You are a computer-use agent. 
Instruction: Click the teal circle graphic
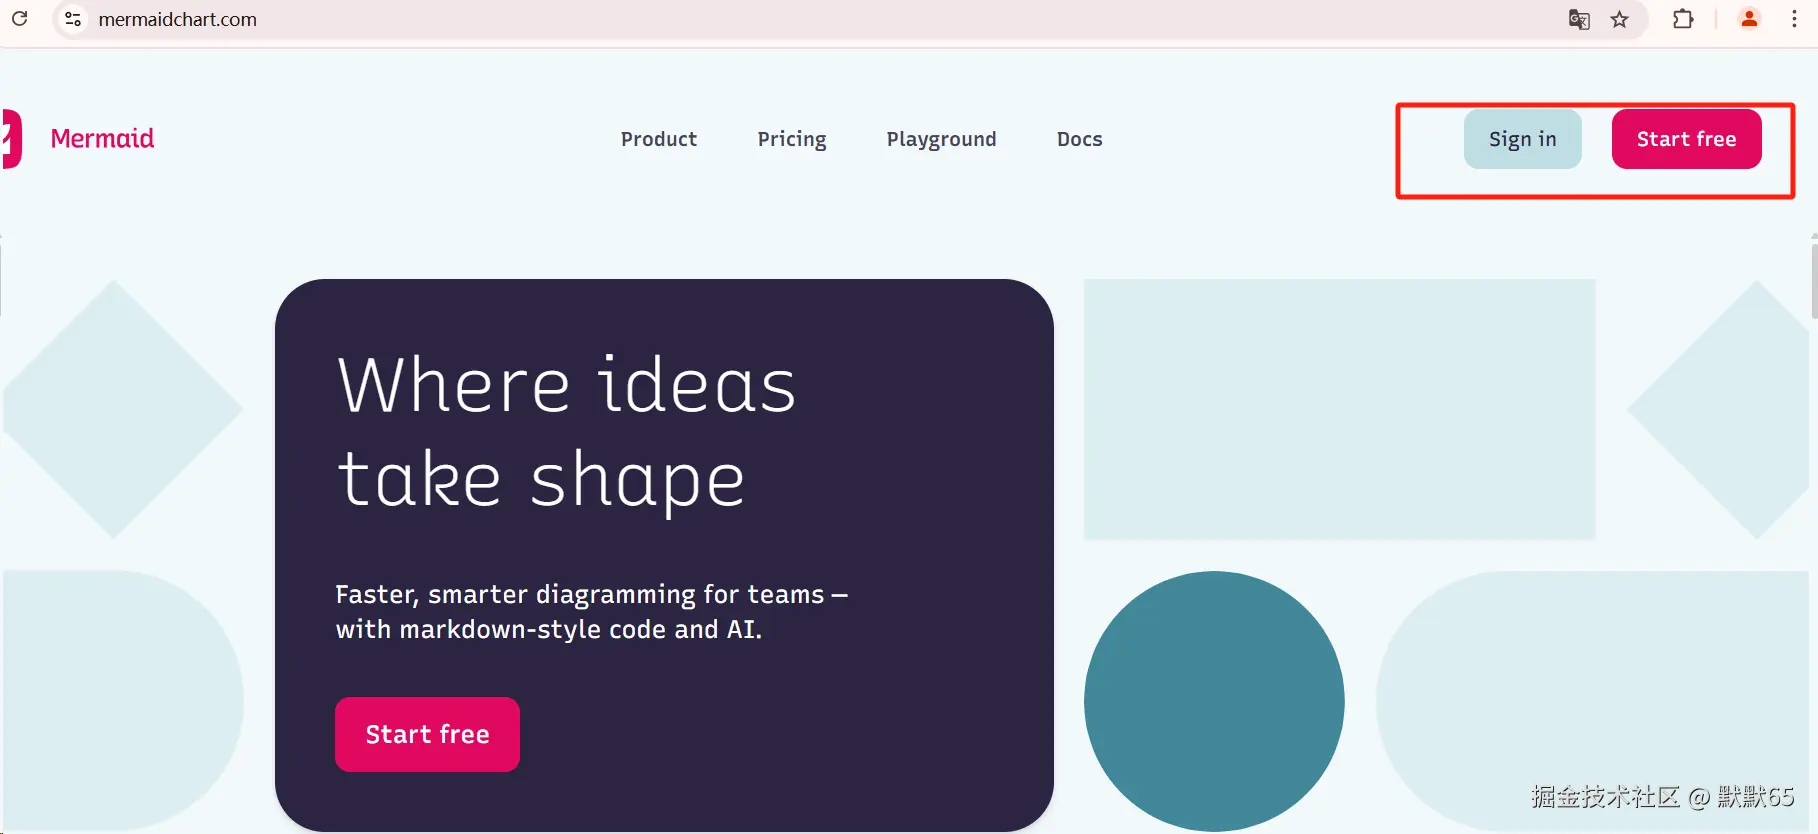[x=1214, y=701]
